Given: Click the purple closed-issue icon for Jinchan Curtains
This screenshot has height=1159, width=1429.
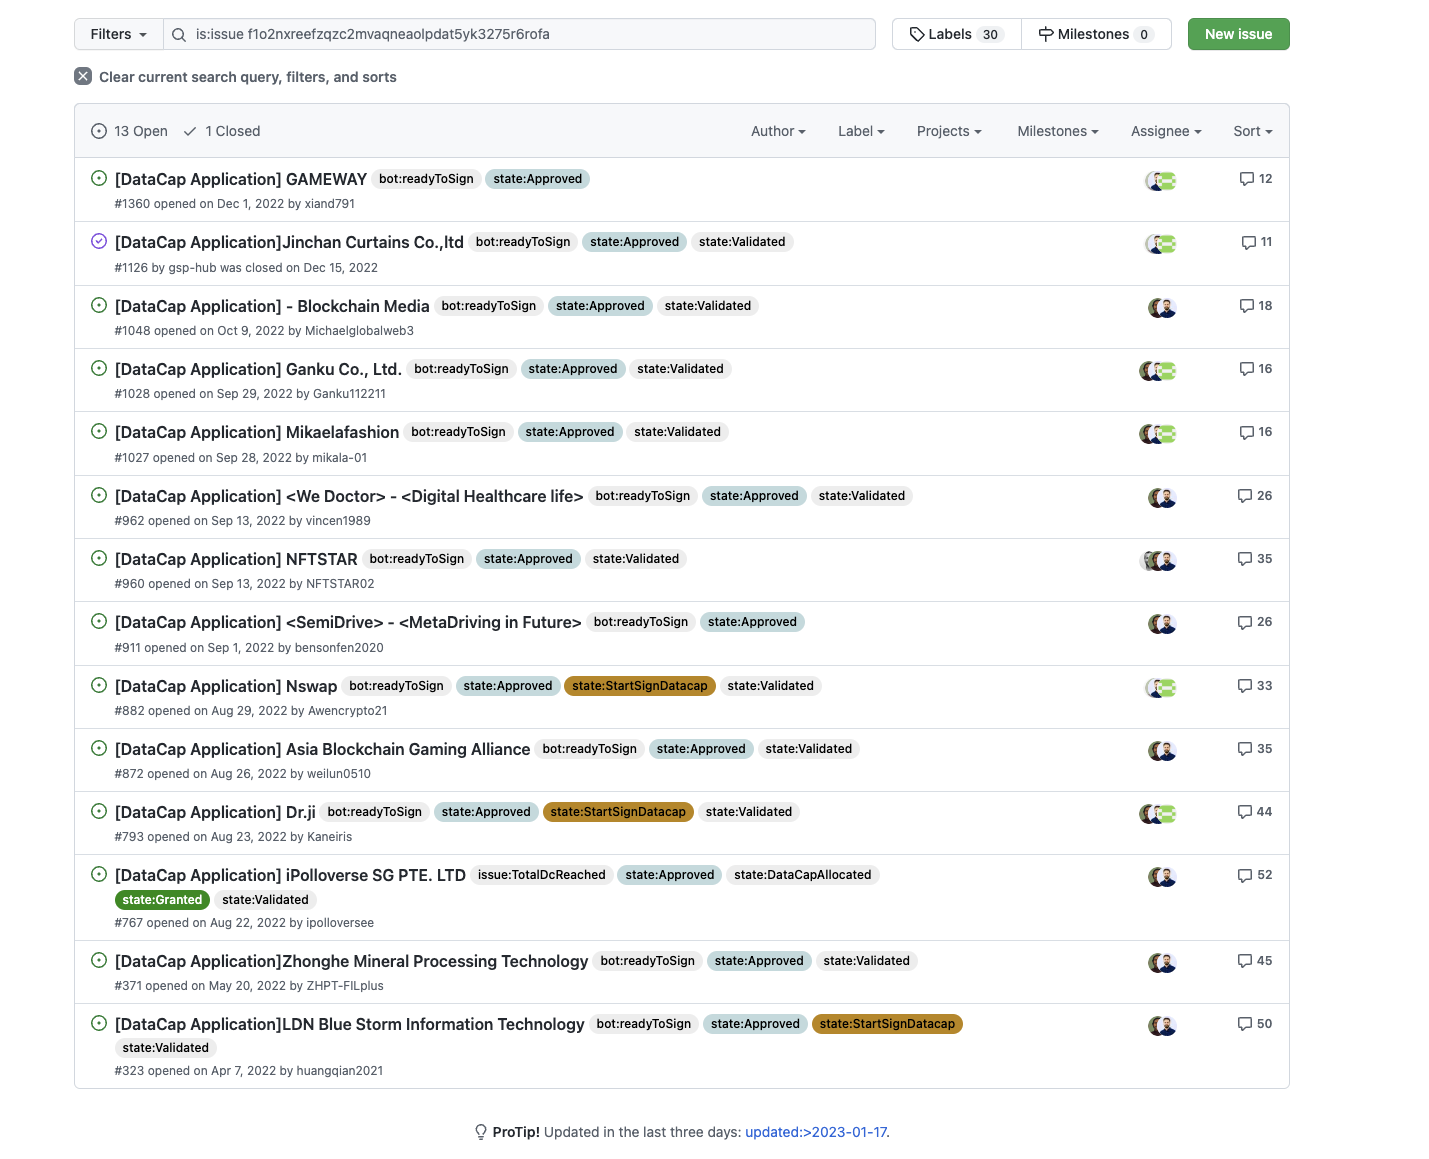Looking at the screenshot, I should [98, 241].
